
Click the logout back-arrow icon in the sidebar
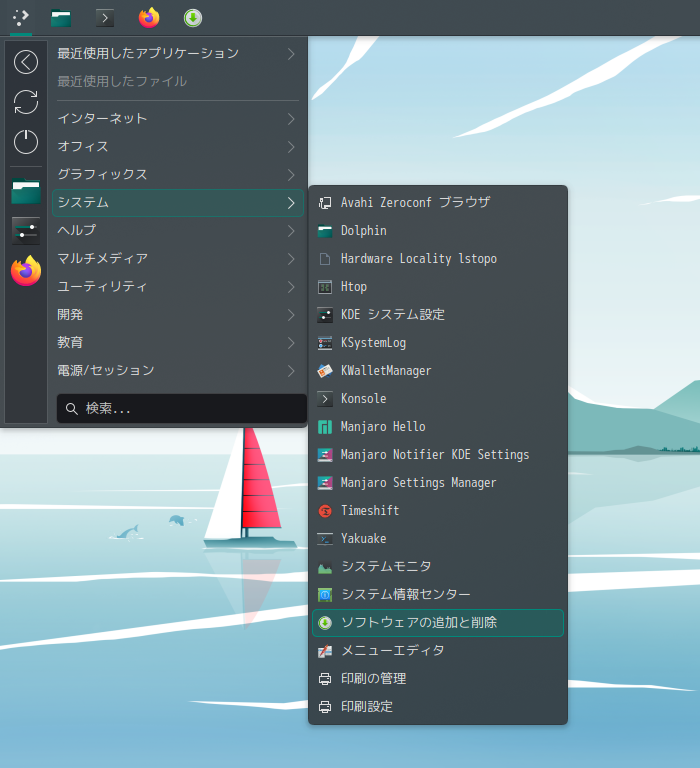click(26, 62)
